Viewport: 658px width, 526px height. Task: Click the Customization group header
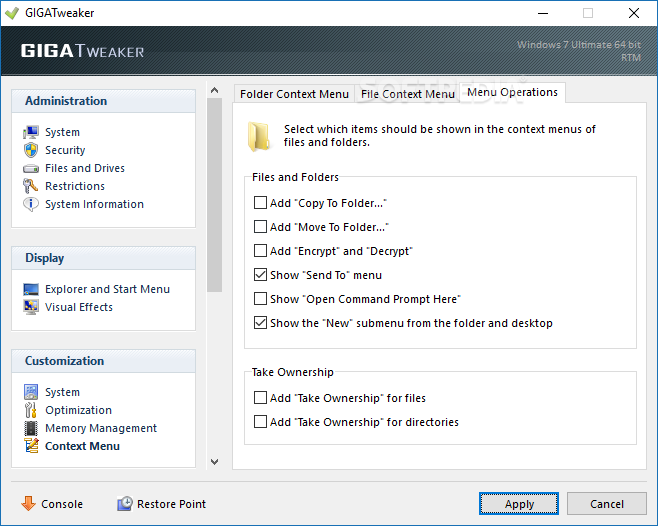pos(103,361)
